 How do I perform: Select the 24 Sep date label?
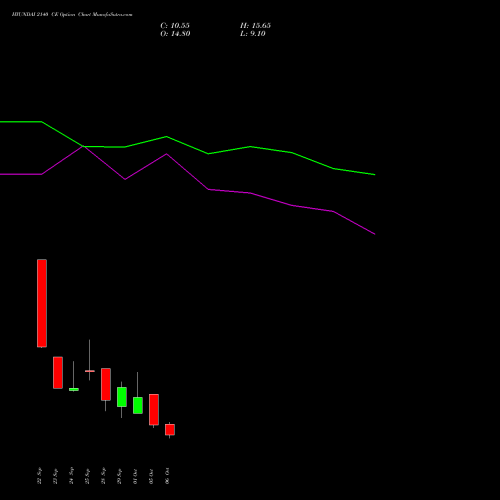71,475
